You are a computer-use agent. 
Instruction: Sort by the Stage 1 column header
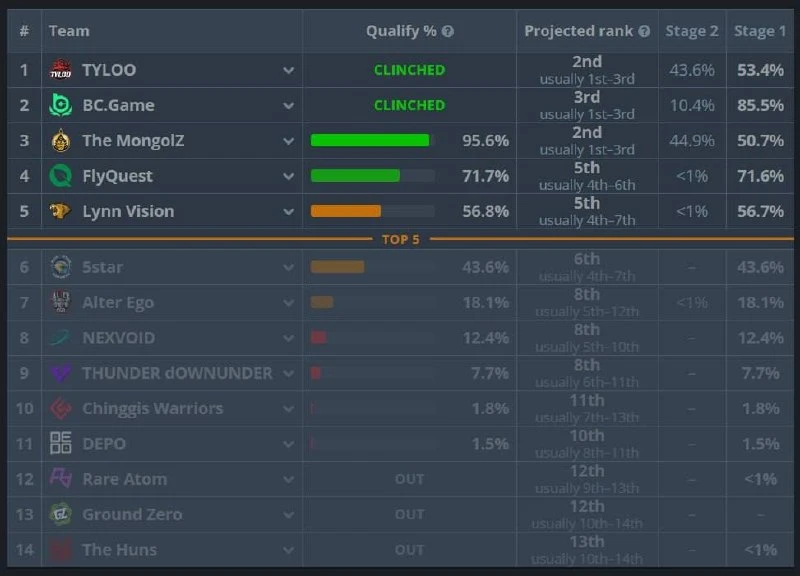coord(760,31)
